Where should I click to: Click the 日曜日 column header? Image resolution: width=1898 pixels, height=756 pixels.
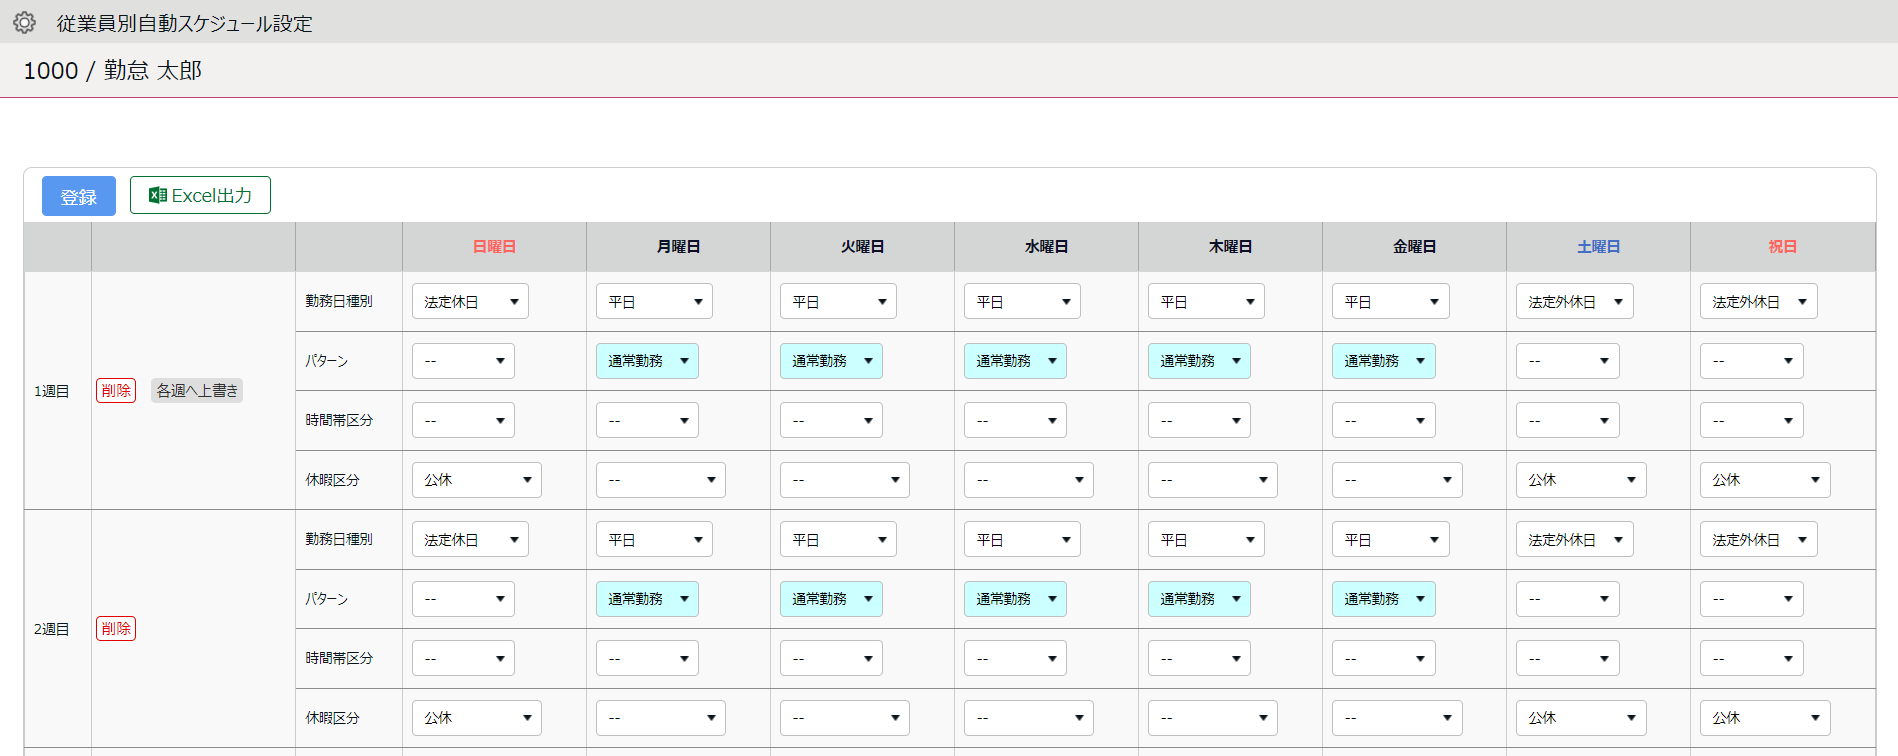494,246
